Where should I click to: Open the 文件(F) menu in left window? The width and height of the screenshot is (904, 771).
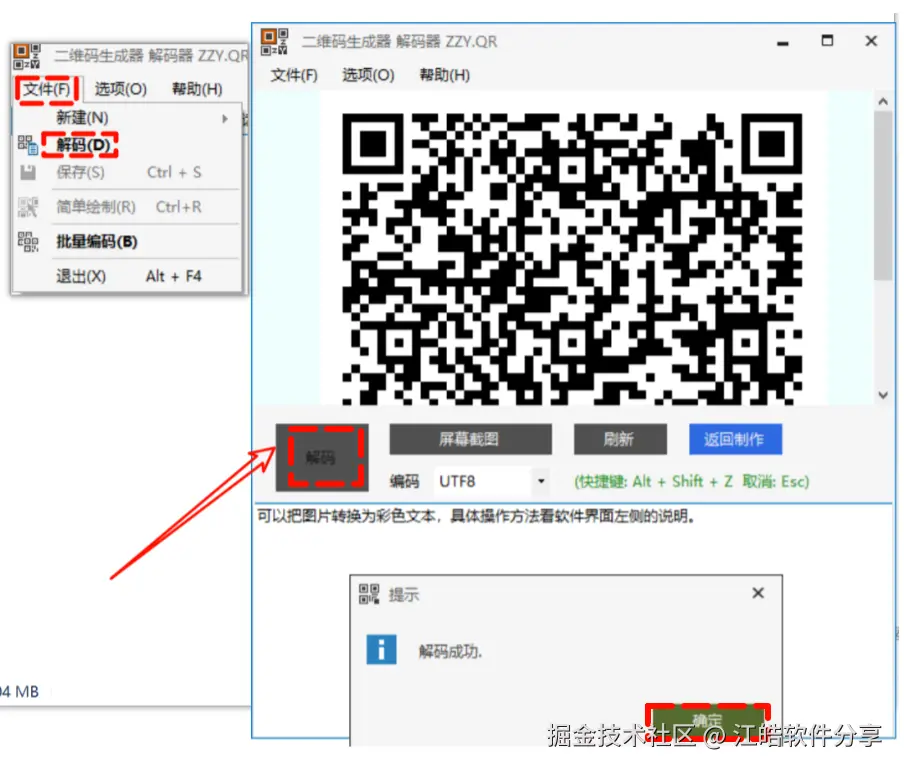point(47,89)
